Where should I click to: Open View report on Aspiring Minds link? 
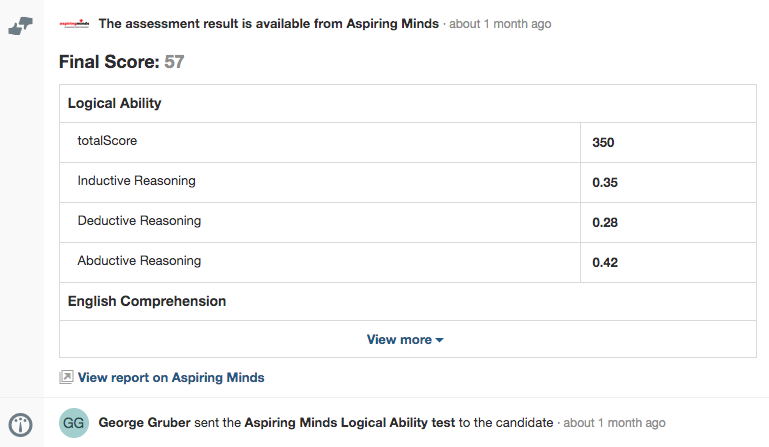tap(171, 377)
